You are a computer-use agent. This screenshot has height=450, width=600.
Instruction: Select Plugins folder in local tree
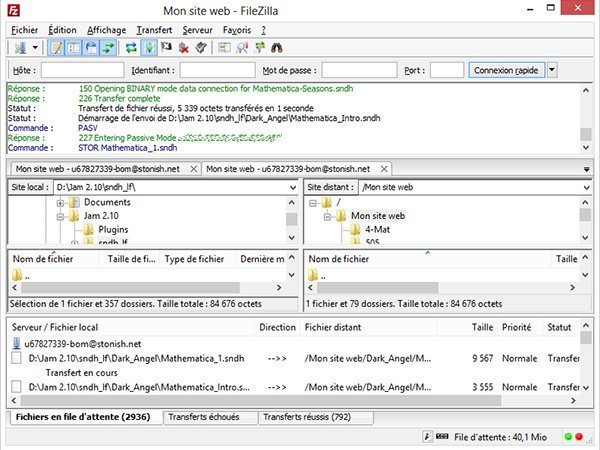(113, 230)
